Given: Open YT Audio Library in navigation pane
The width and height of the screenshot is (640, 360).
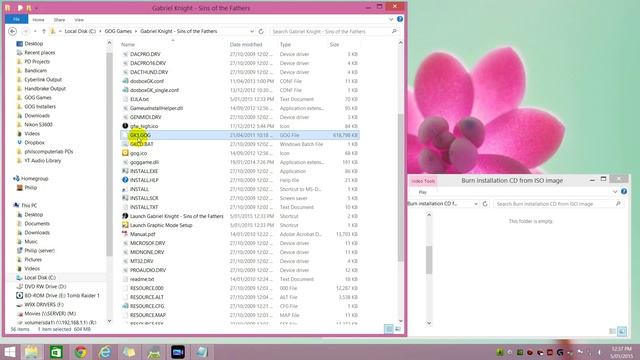Looking at the screenshot, I should [x=42, y=160].
